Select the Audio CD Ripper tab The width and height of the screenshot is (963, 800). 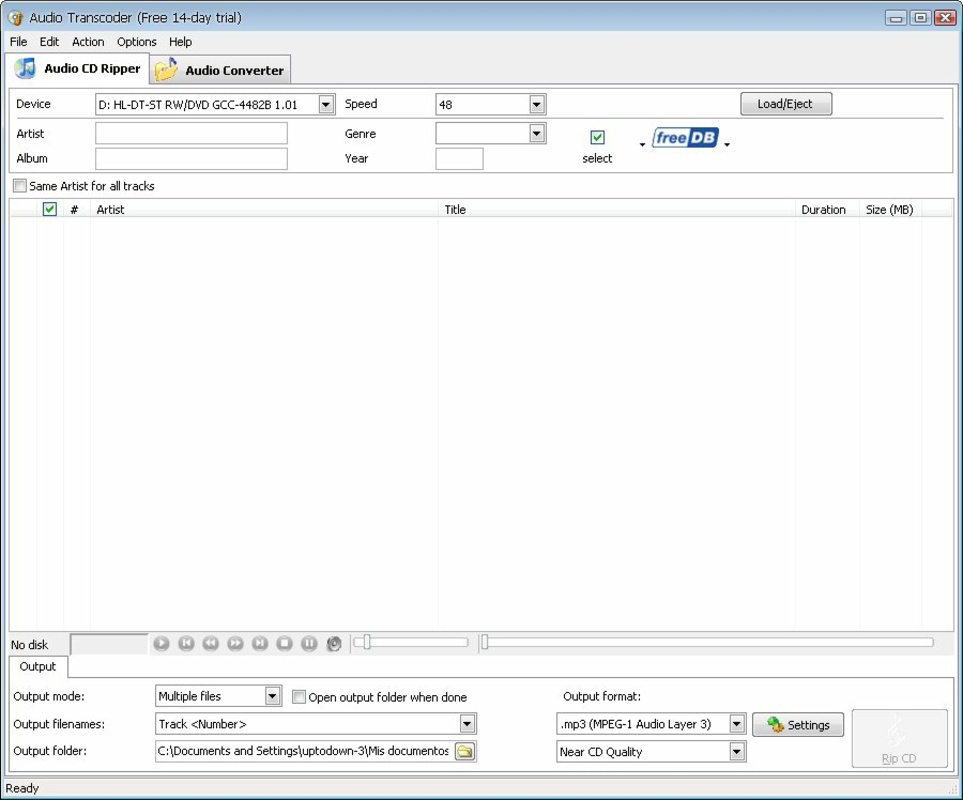pos(77,68)
